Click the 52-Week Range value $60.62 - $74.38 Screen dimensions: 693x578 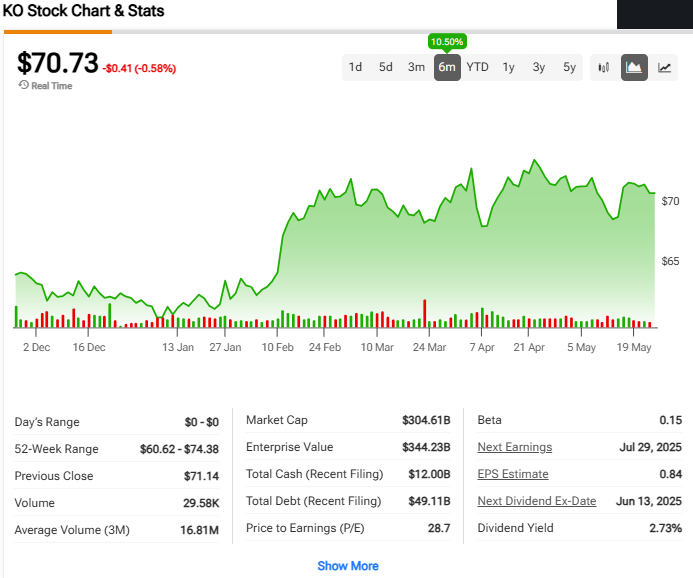179,449
